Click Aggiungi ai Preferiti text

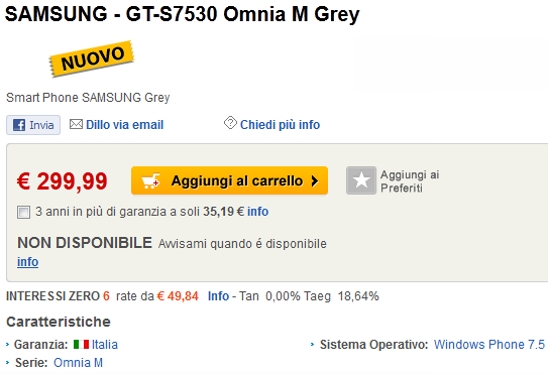coord(410,181)
